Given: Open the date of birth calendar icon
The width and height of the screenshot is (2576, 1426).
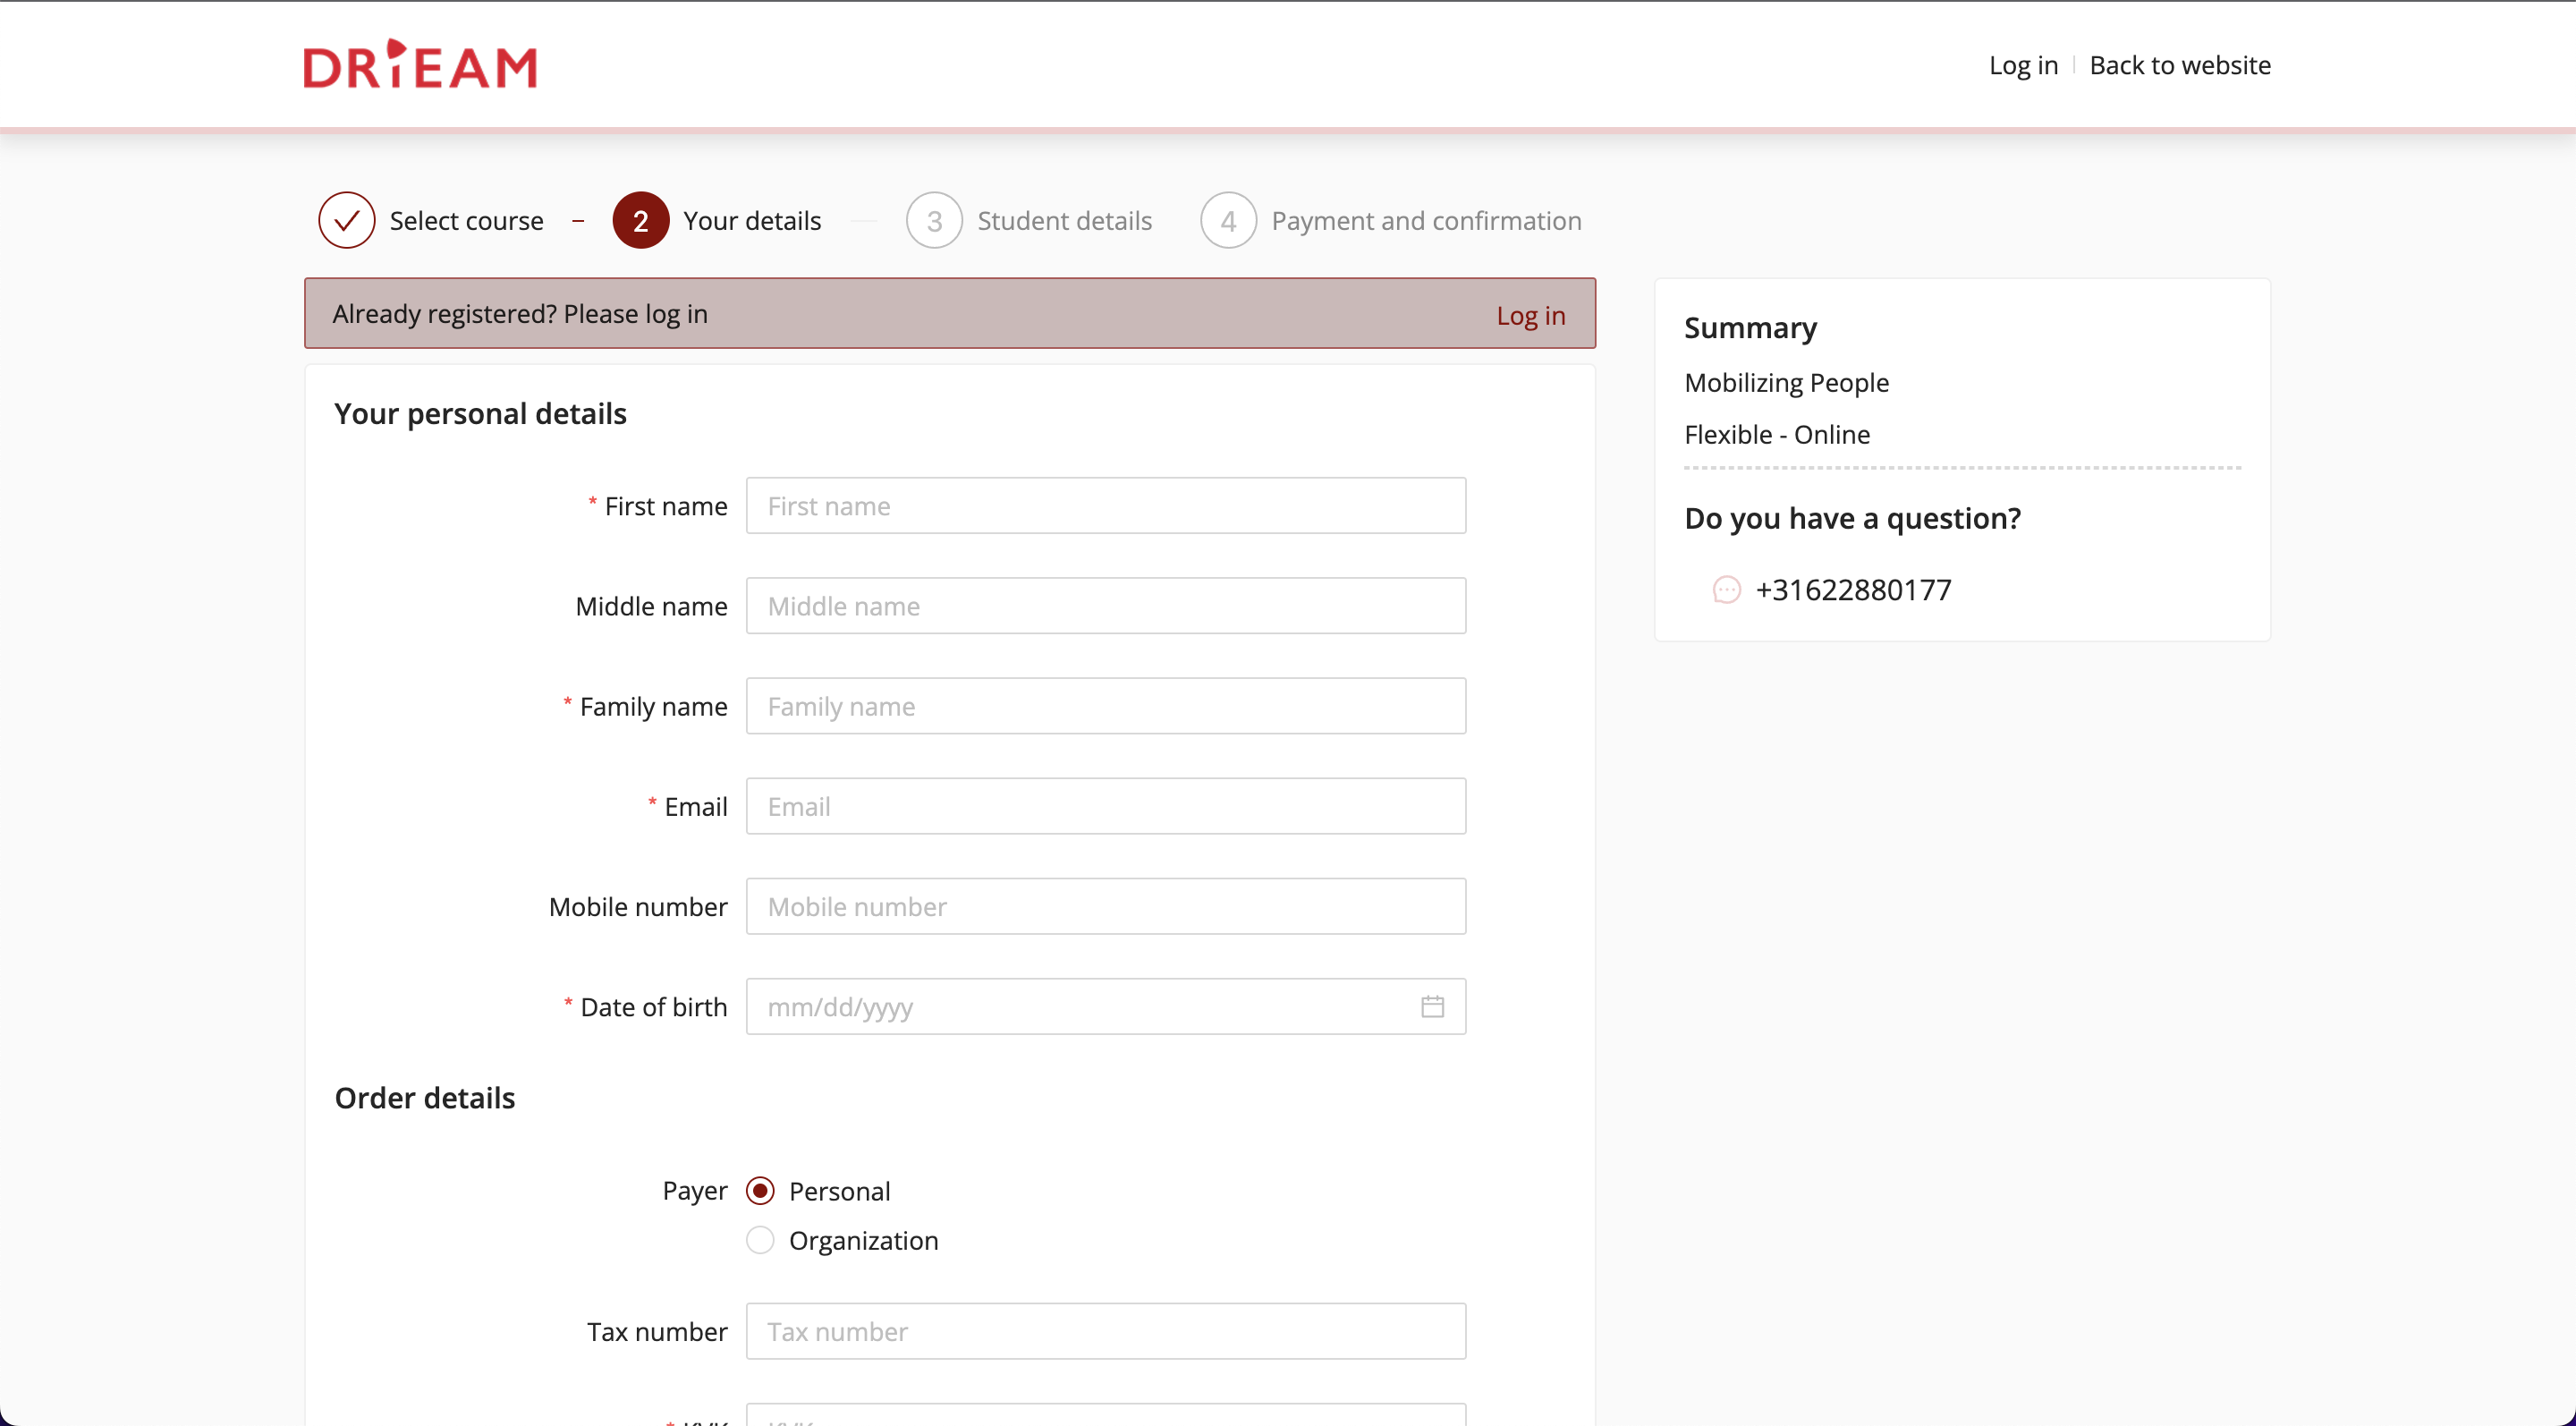Looking at the screenshot, I should [x=1432, y=1006].
